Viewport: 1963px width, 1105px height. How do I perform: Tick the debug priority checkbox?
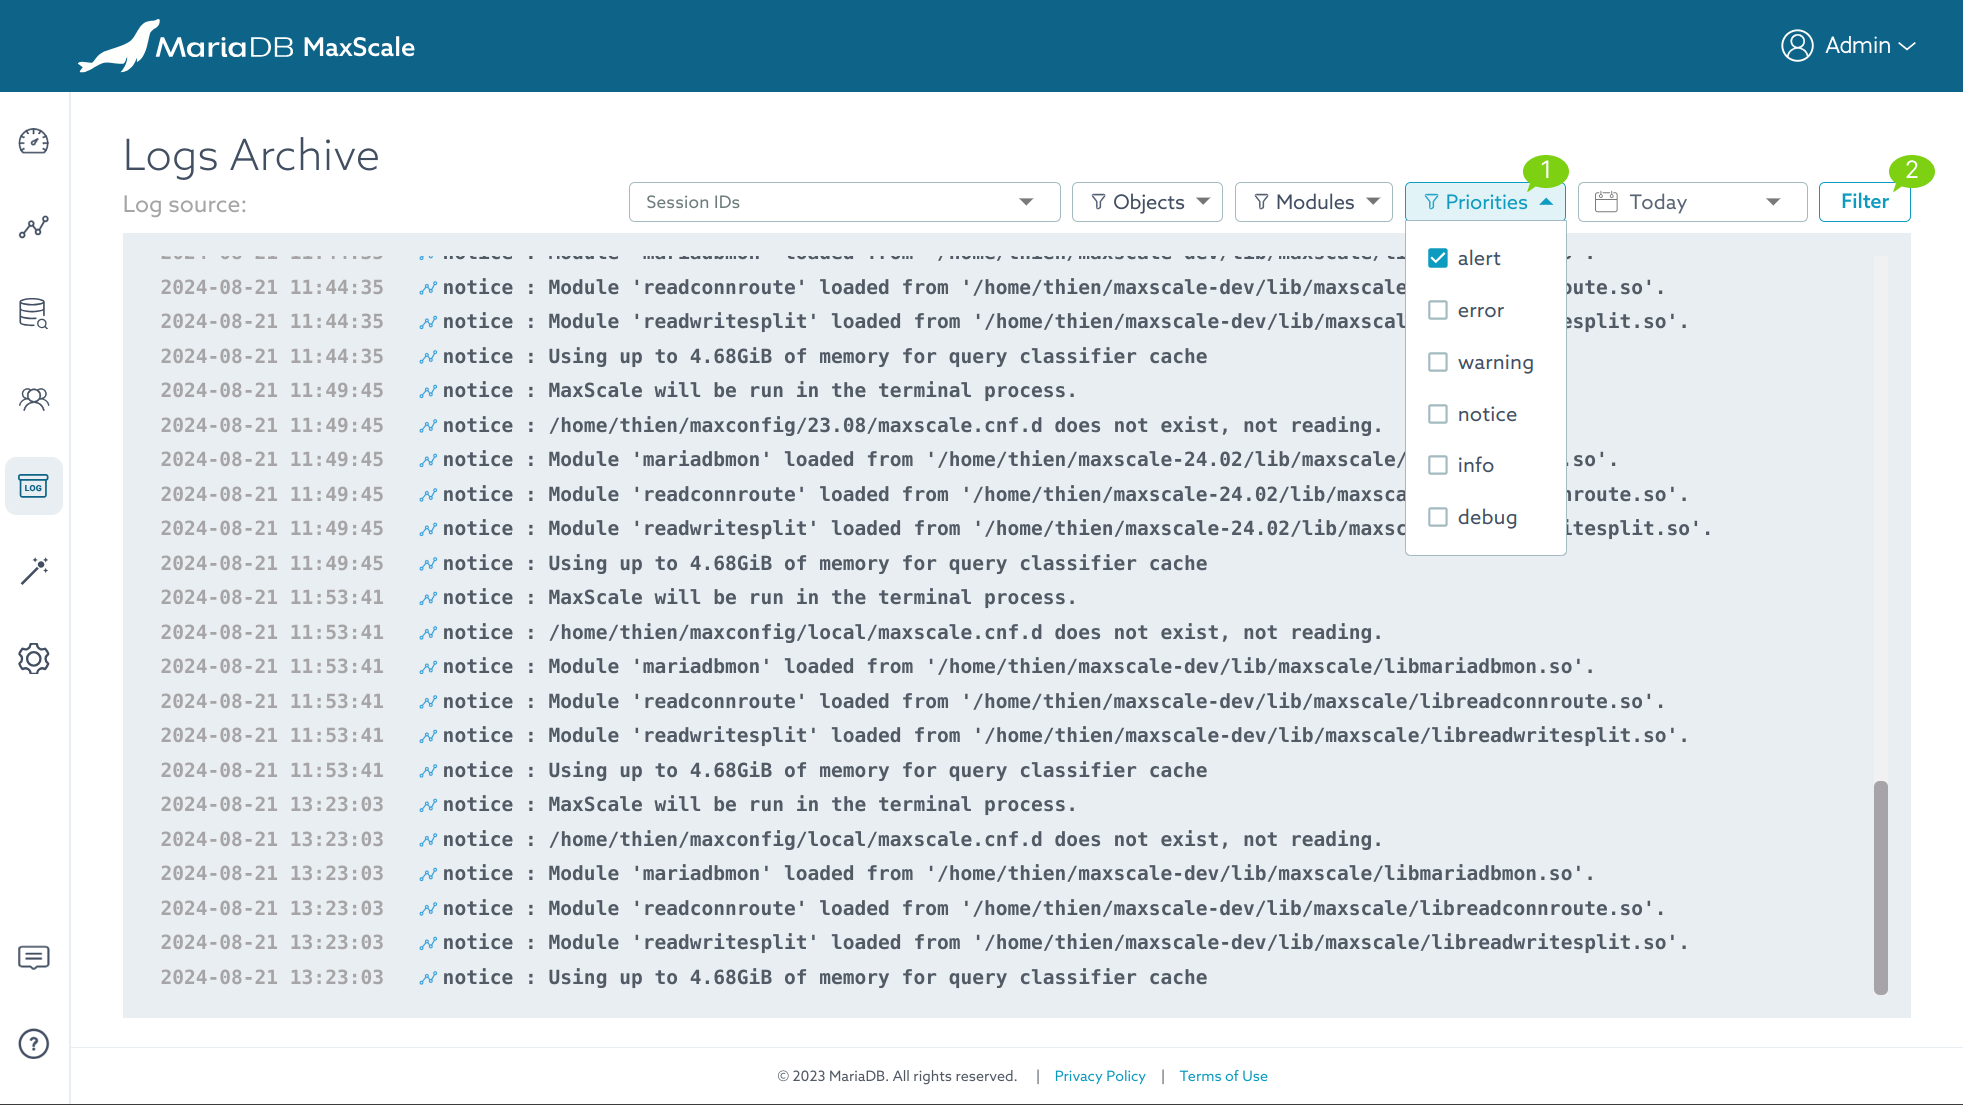click(1438, 517)
